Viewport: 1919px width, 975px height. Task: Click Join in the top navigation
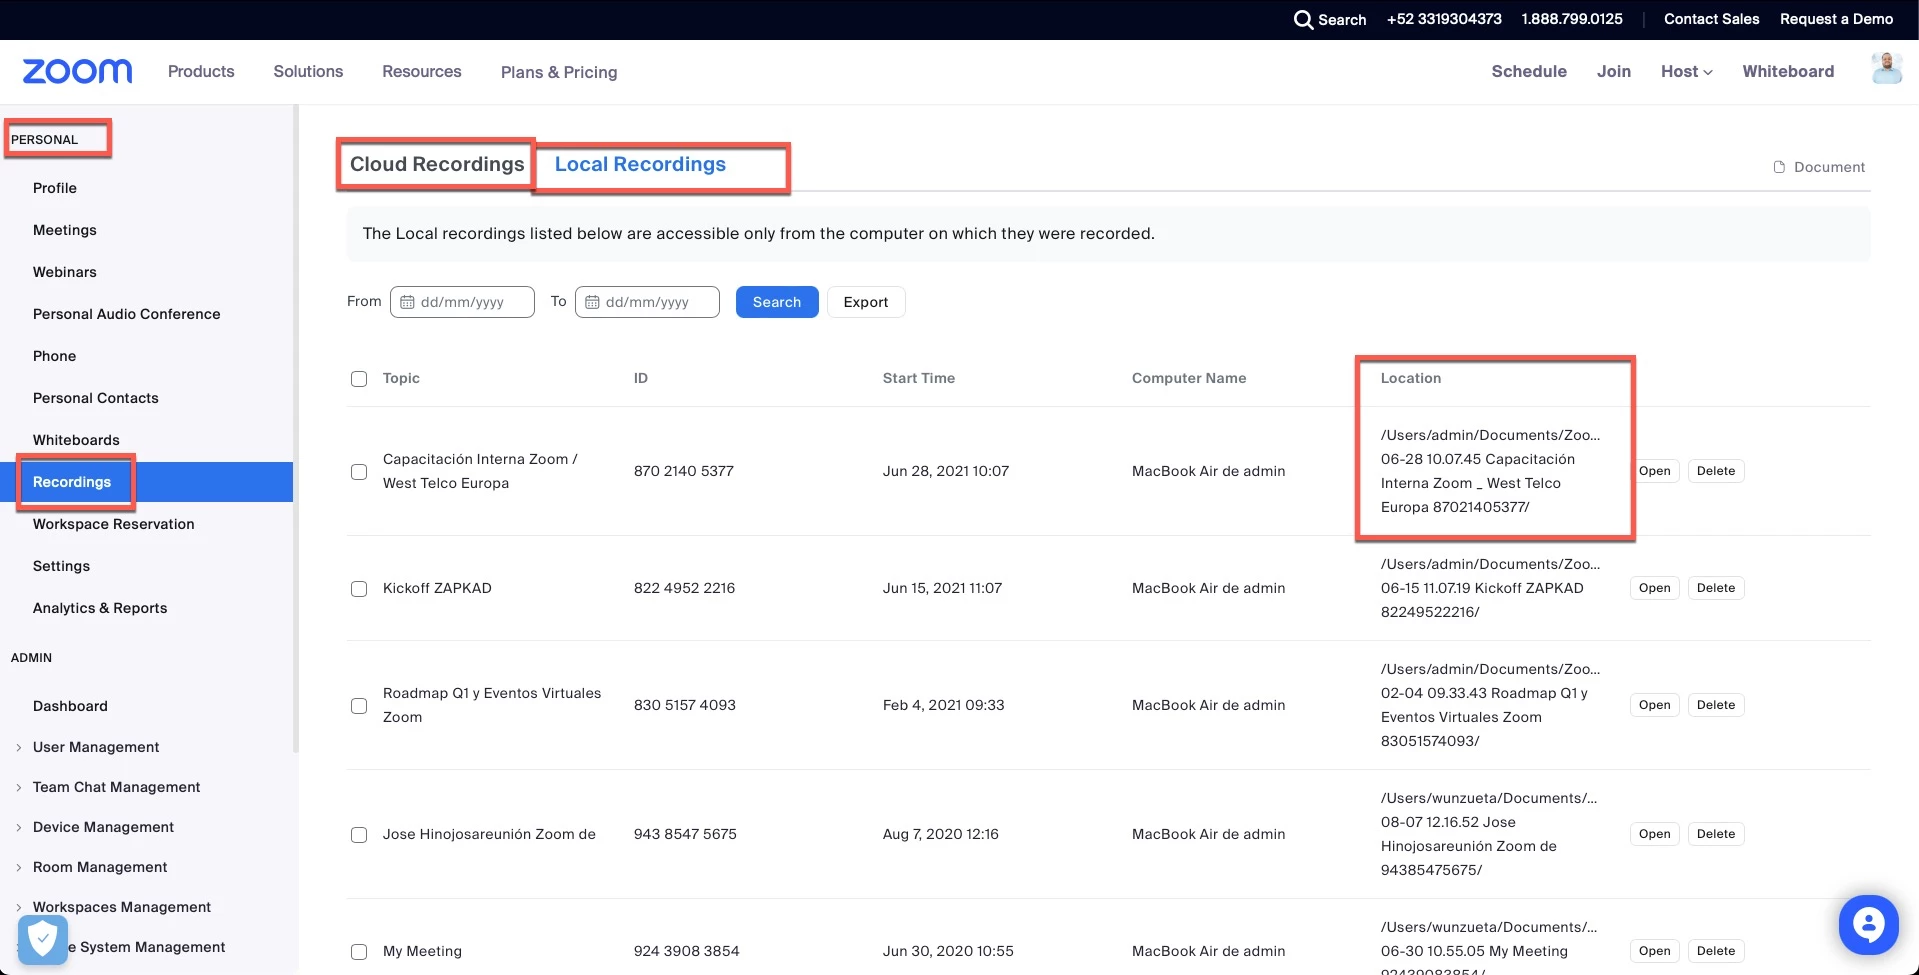pos(1613,71)
